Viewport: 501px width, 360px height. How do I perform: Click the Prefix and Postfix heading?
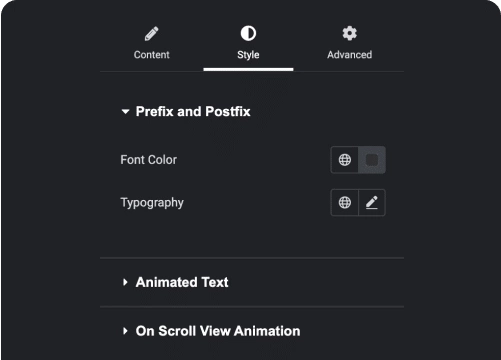[193, 112]
